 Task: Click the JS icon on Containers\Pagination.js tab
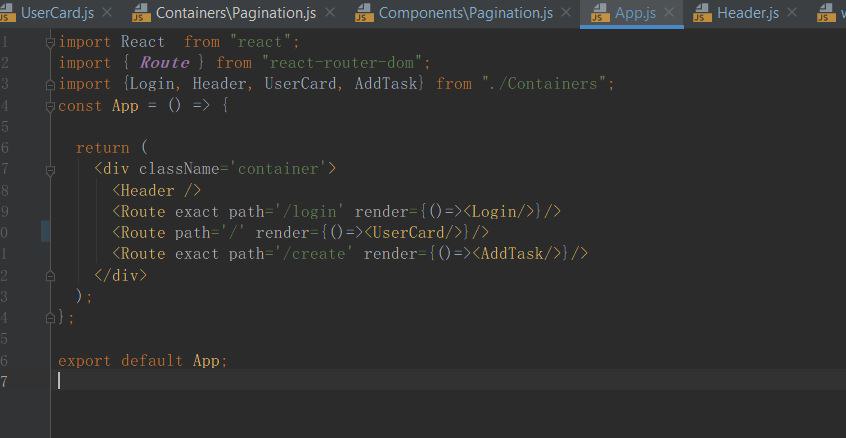(x=141, y=13)
